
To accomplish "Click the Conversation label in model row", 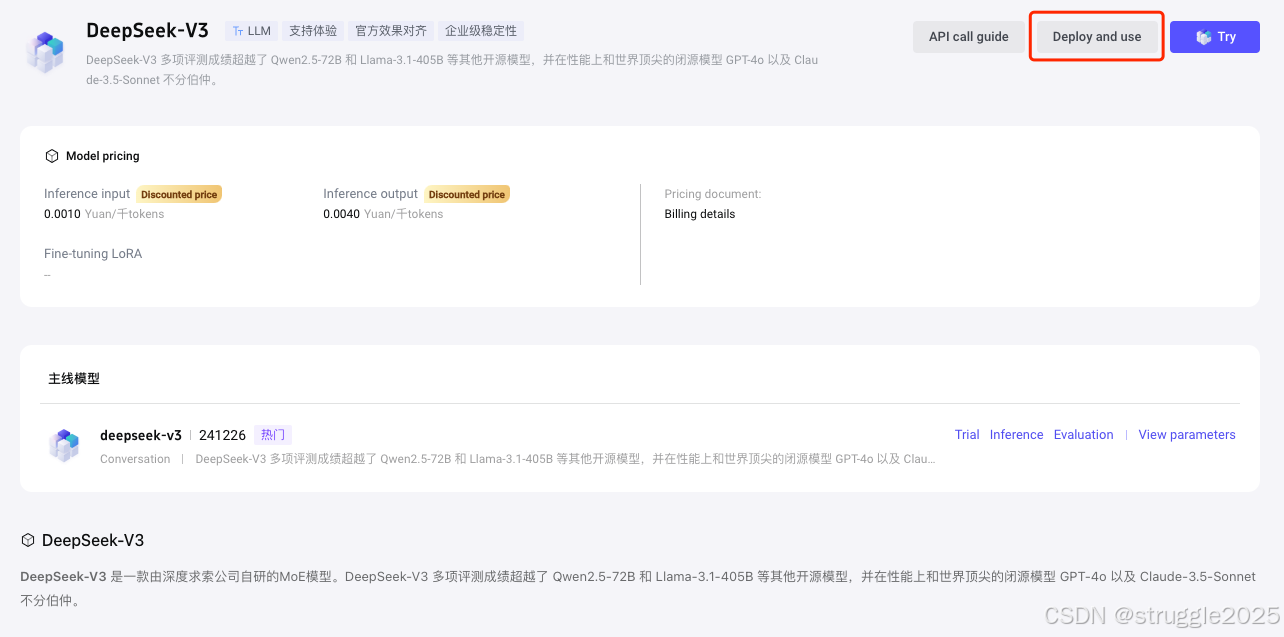I will [x=135, y=459].
